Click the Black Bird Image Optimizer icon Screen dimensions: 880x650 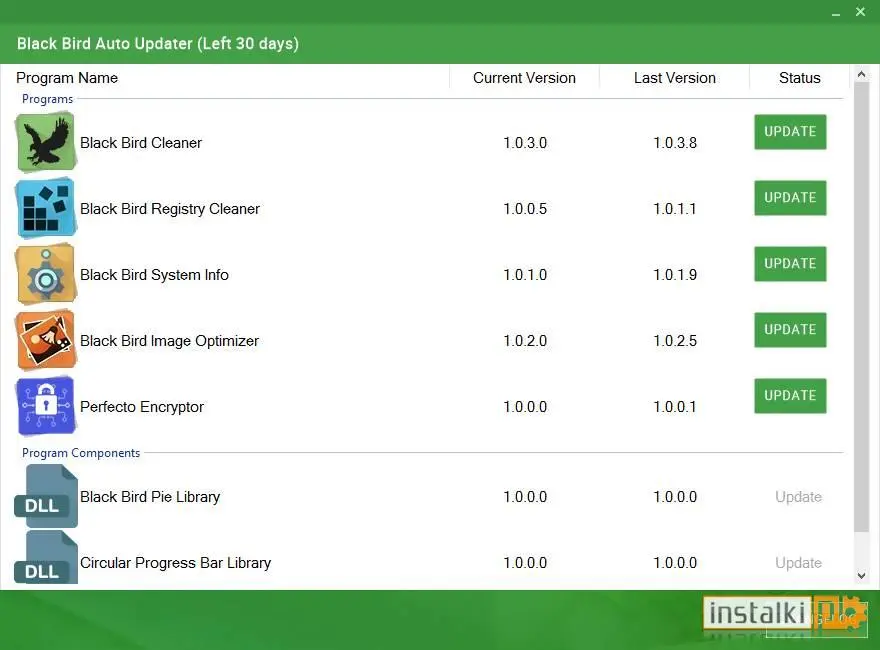click(45, 340)
